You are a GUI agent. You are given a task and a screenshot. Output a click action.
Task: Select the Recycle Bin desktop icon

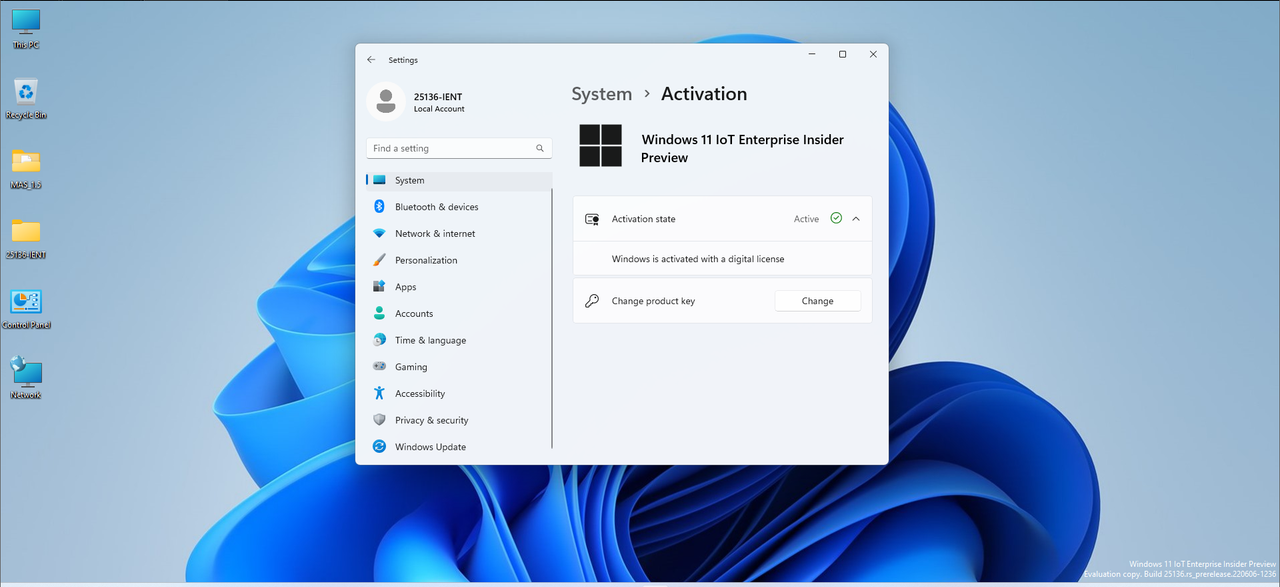click(26, 99)
